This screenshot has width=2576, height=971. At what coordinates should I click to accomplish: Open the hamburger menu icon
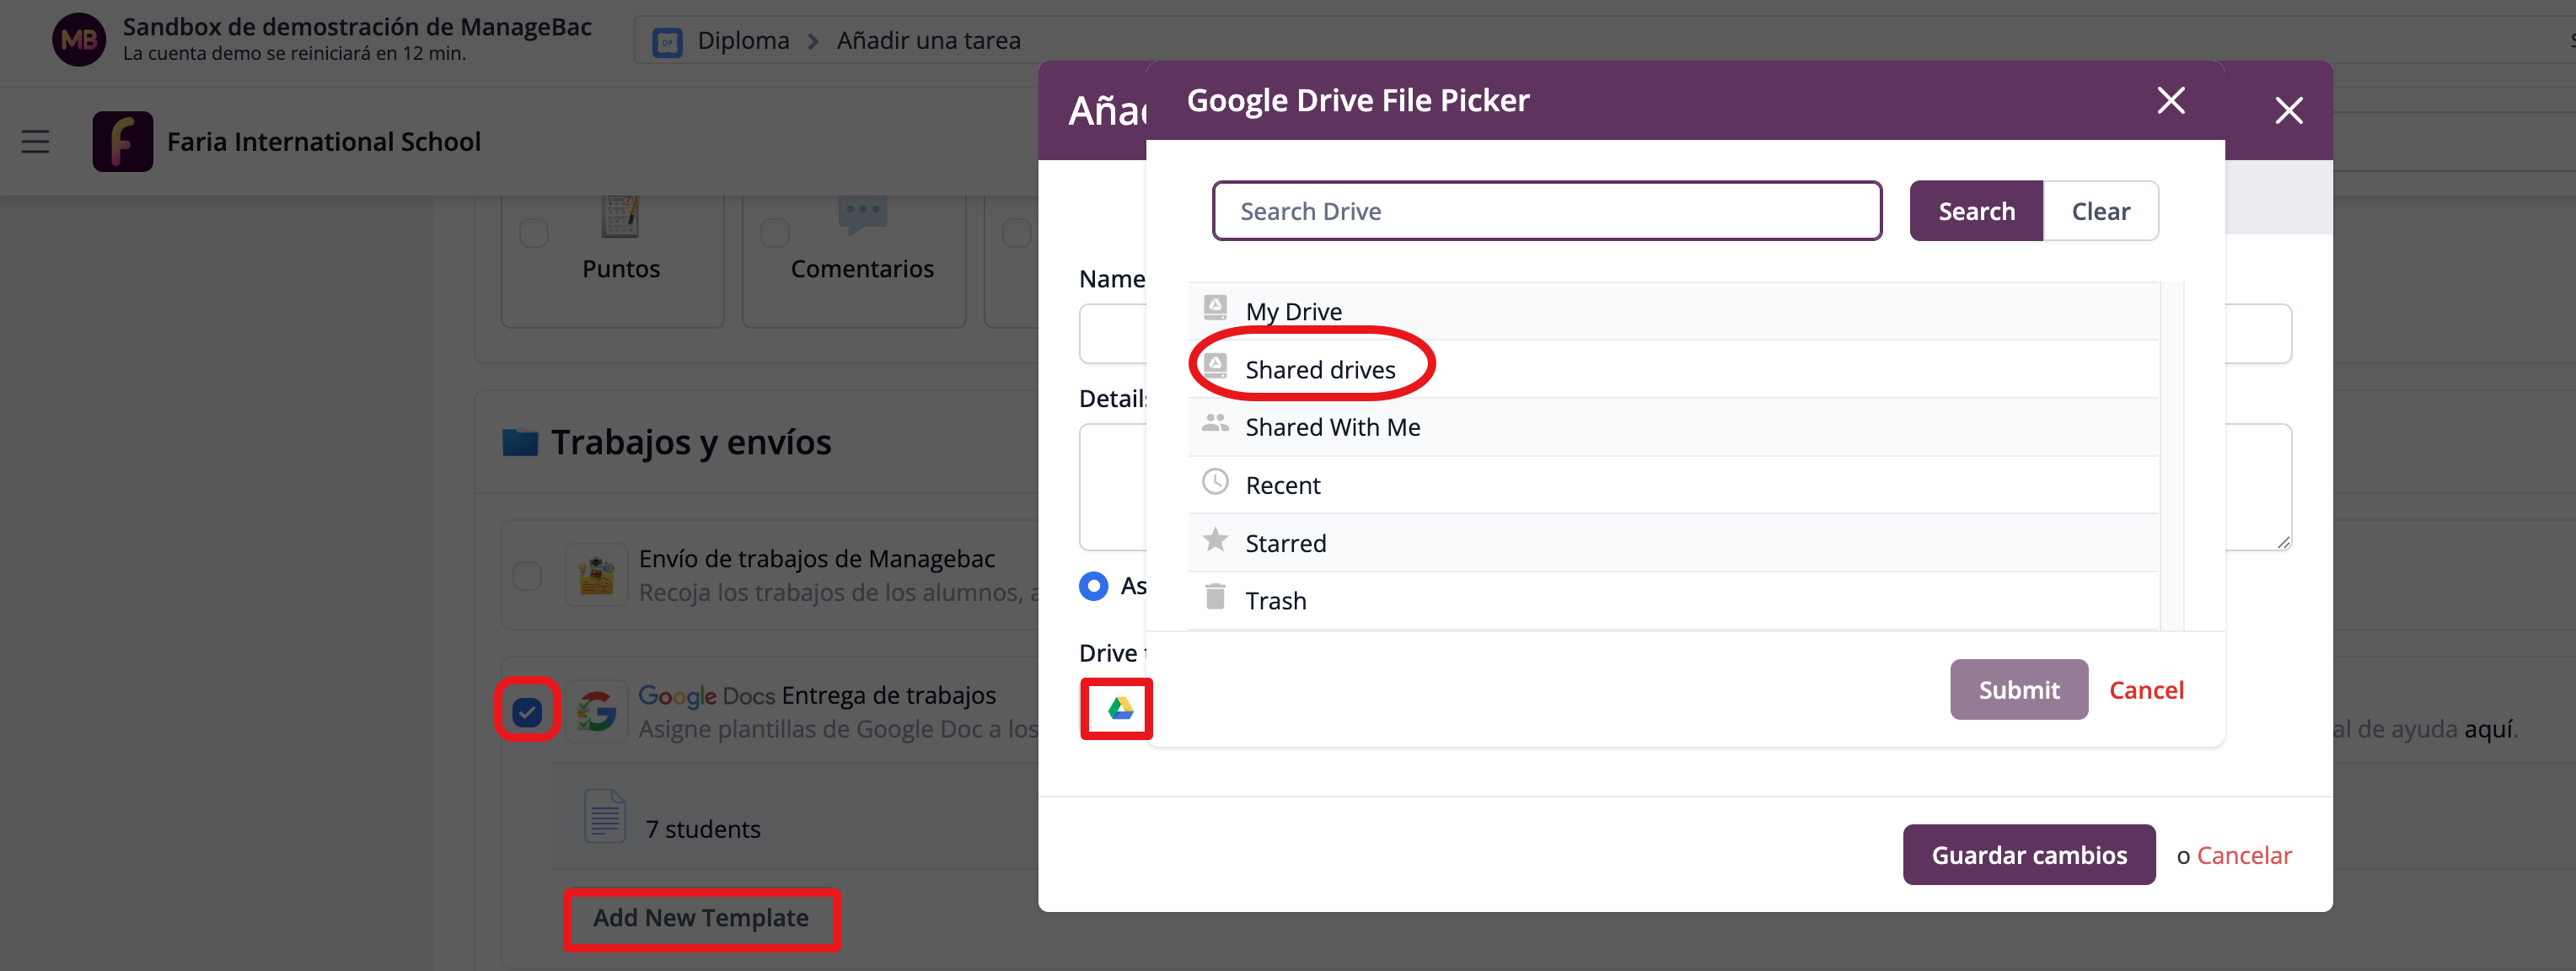point(36,141)
